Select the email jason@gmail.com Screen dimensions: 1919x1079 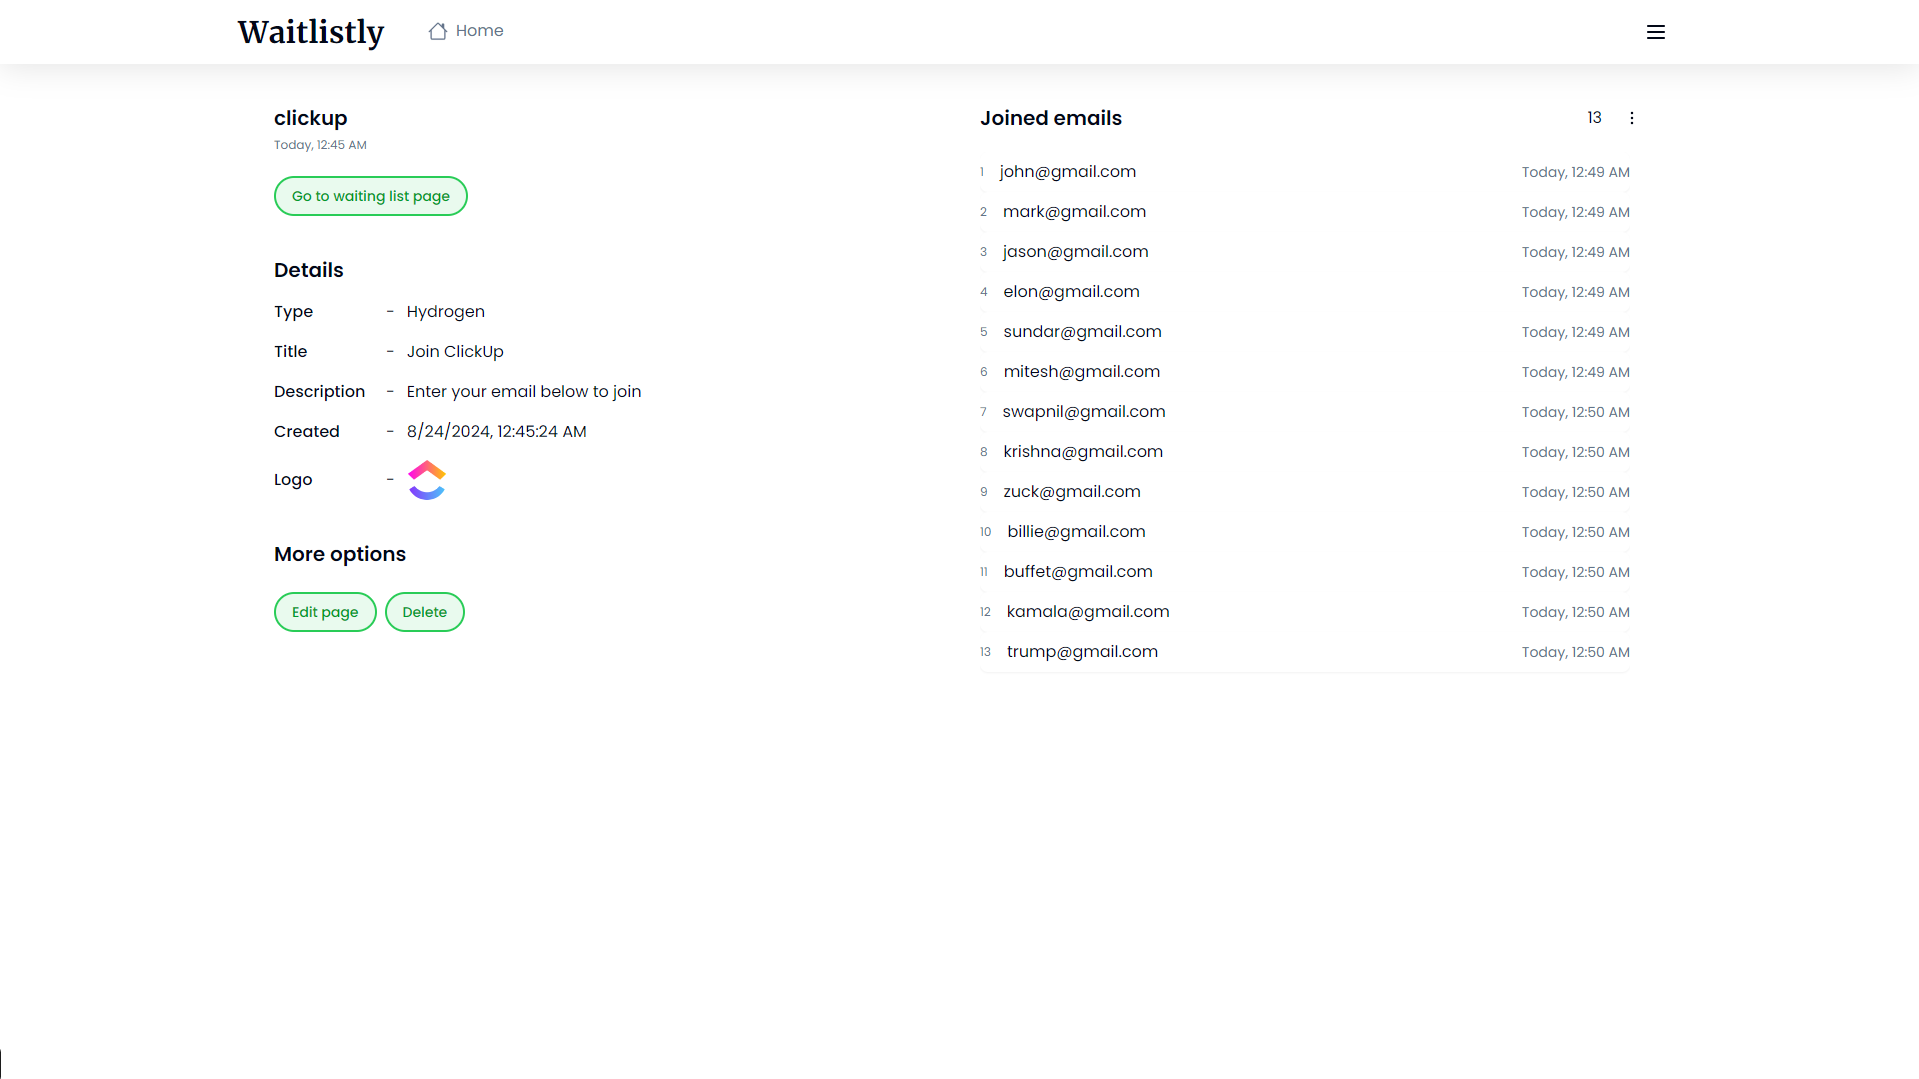coord(1076,252)
